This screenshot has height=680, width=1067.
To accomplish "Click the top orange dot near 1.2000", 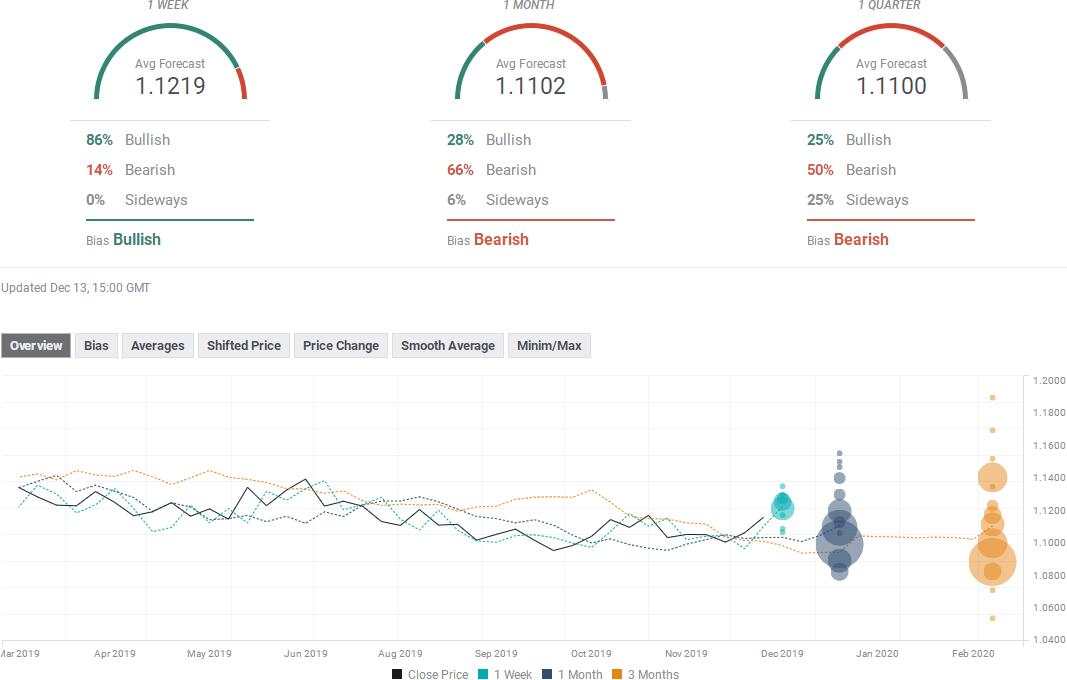I will click(993, 398).
